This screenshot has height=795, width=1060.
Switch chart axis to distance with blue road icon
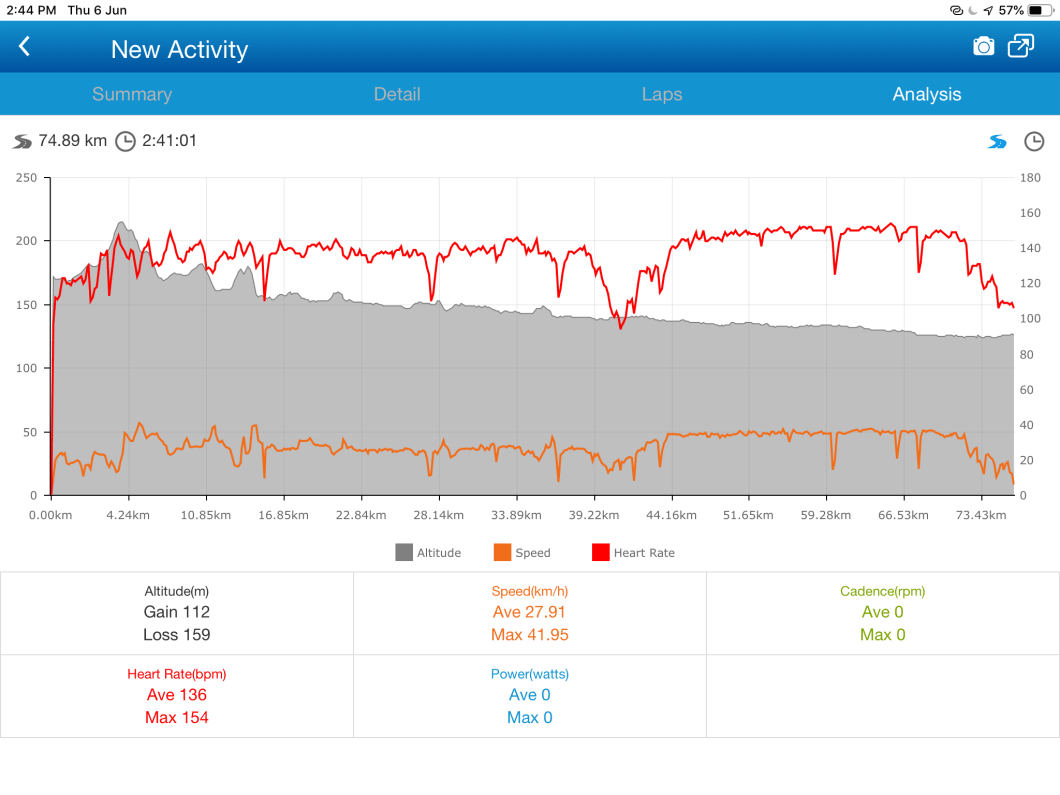pyautogui.click(x=997, y=142)
